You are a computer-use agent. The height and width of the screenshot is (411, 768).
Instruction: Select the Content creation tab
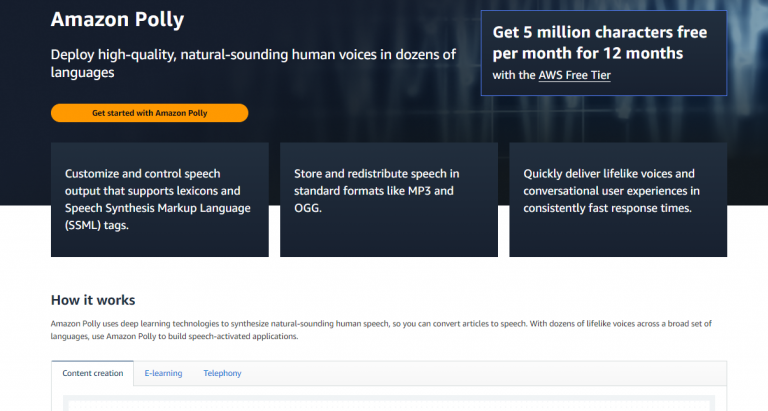92,373
